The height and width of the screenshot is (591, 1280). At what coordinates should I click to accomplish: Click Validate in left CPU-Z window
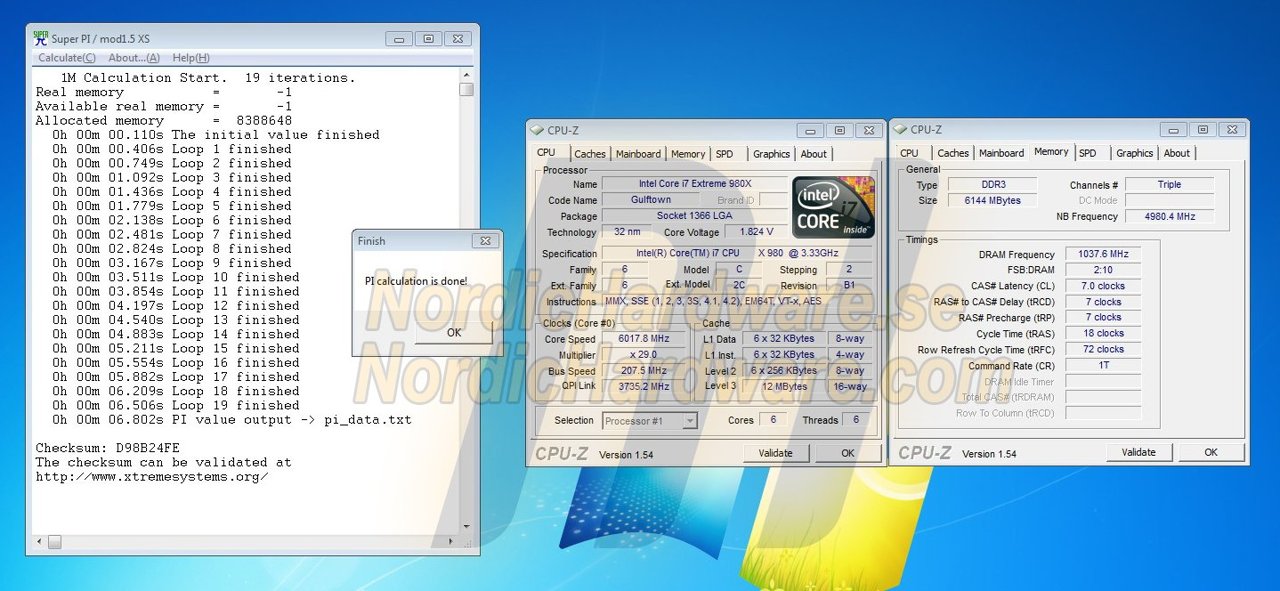click(776, 453)
